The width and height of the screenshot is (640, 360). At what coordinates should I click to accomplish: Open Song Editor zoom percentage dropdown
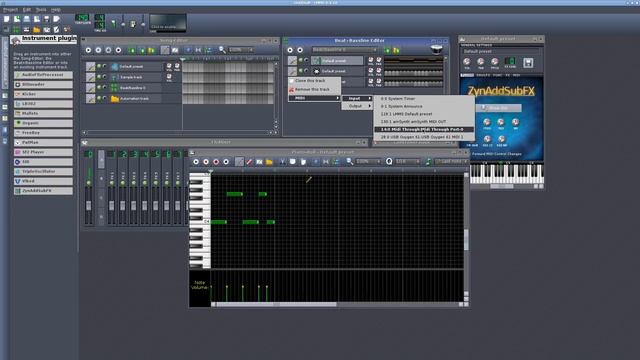(x=242, y=50)
